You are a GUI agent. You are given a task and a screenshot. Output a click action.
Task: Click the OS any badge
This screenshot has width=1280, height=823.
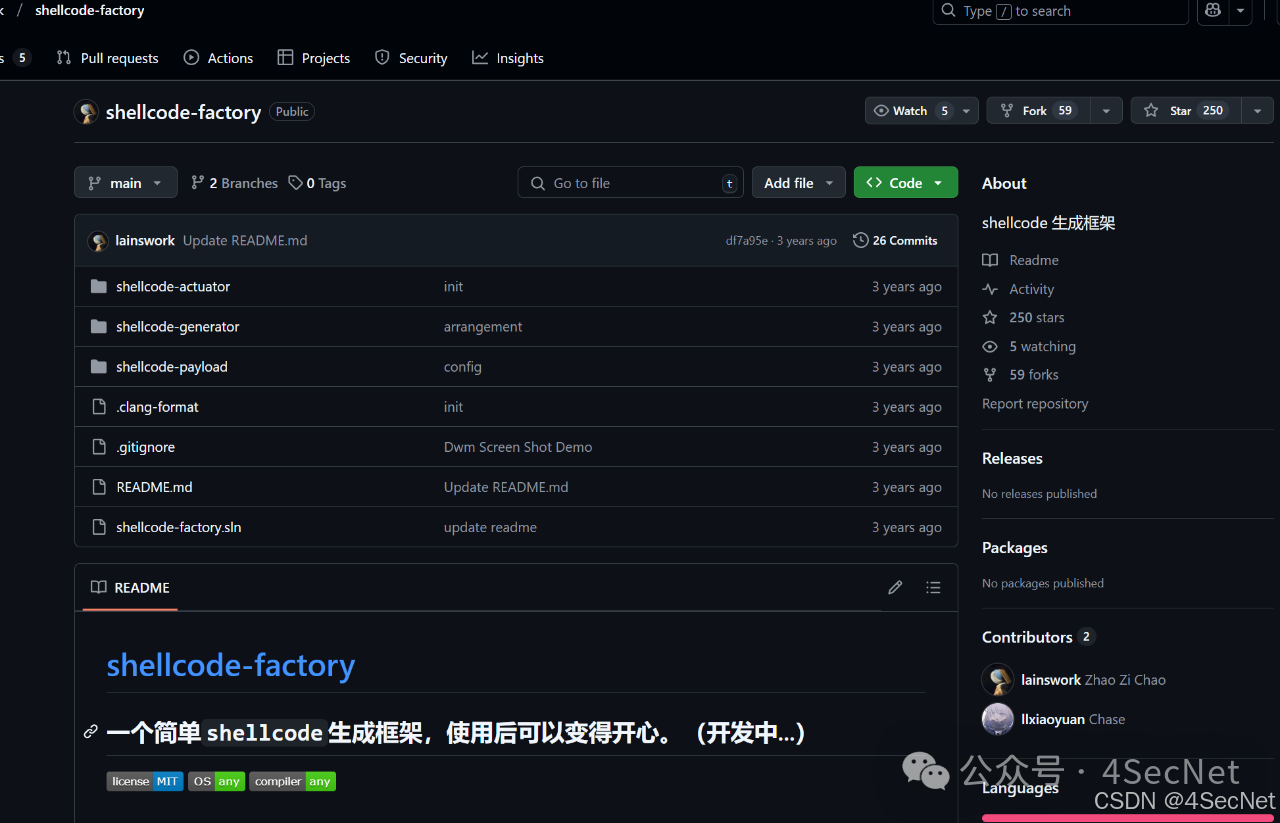coord(216,781)
